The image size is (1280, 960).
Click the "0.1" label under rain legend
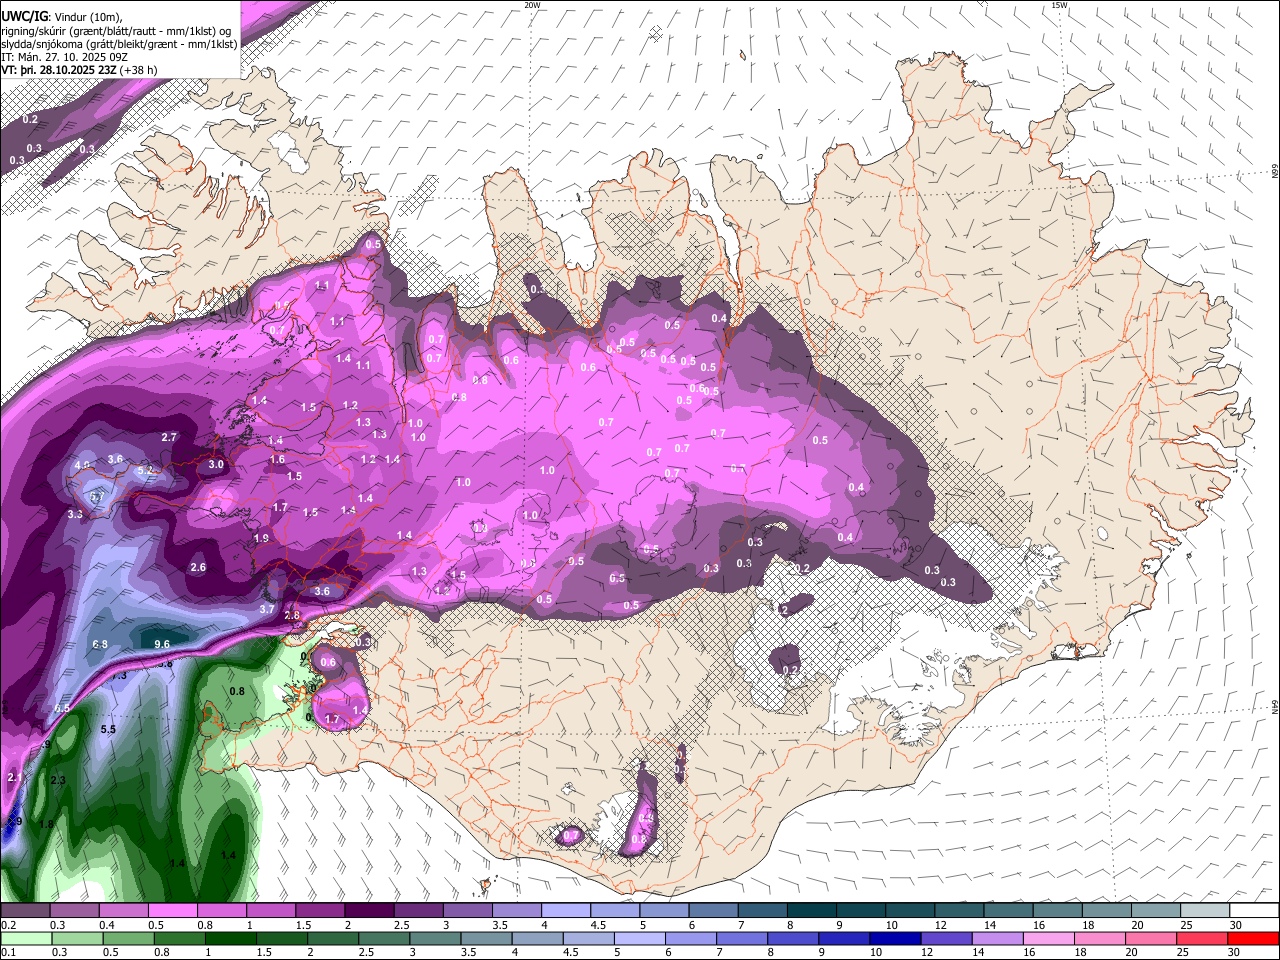(7, 952)
